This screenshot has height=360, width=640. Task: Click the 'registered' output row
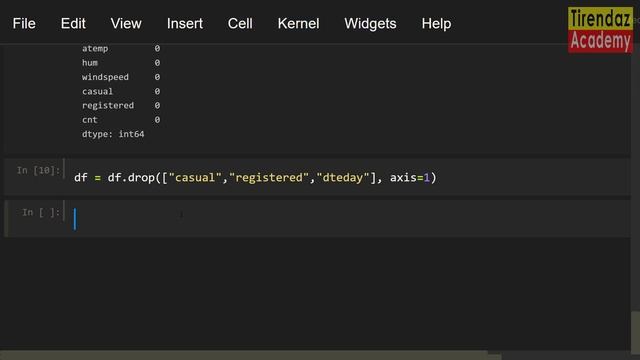pyautogui.click(x=121, y=106)
